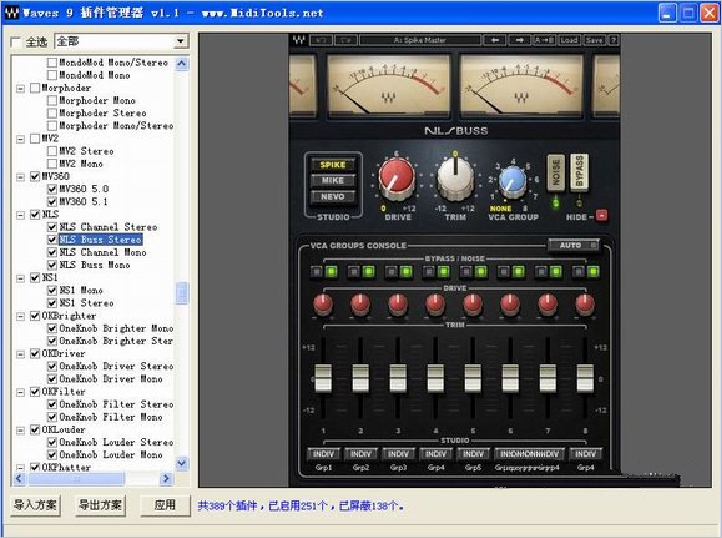Click group 5 green noise LED button
The image size is (722, 538).
pos(481,272)
